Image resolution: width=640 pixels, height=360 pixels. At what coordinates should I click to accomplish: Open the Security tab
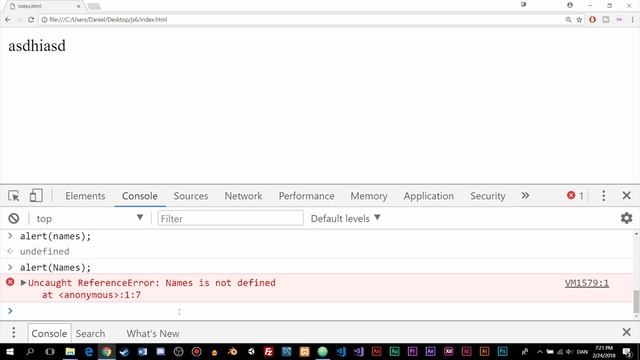pos(487,196)
